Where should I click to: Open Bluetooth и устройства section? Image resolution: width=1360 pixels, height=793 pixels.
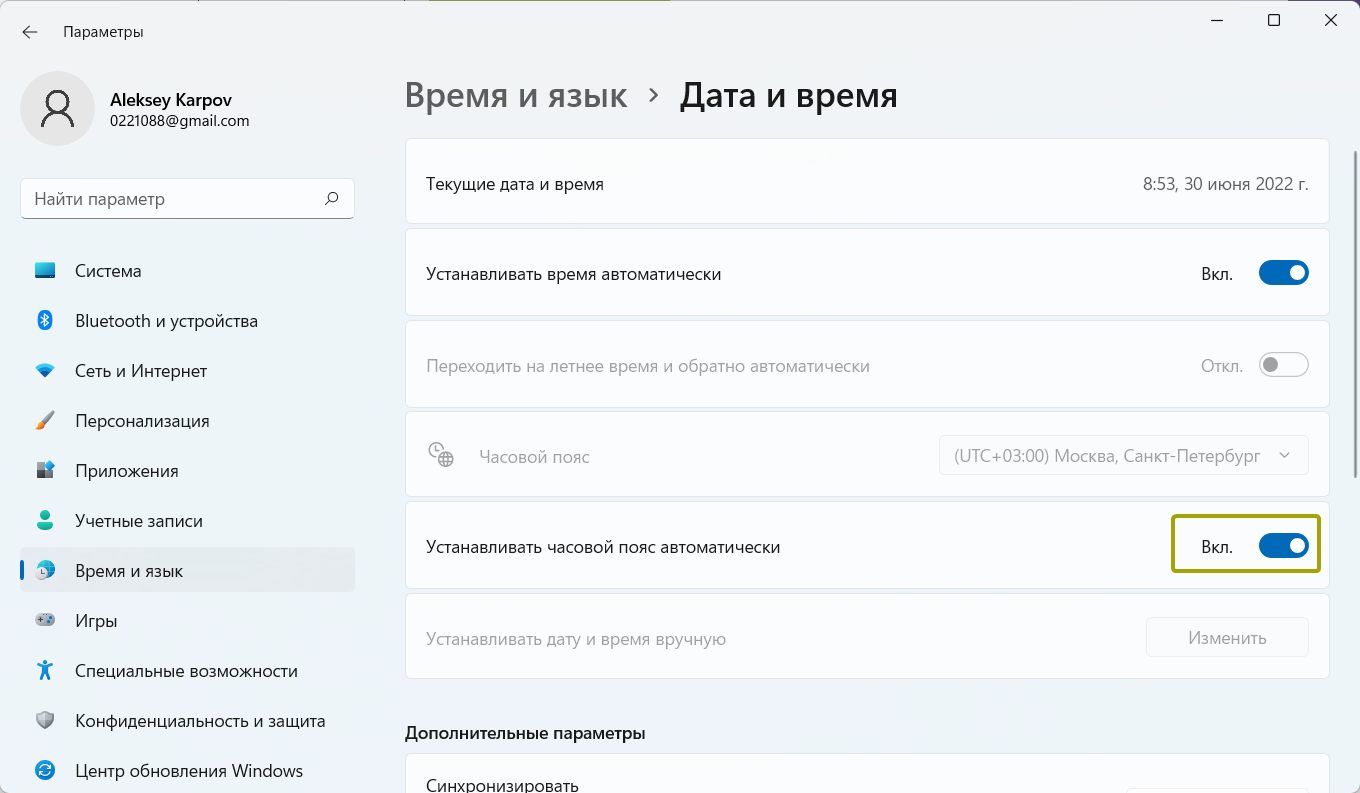[187, 320]
